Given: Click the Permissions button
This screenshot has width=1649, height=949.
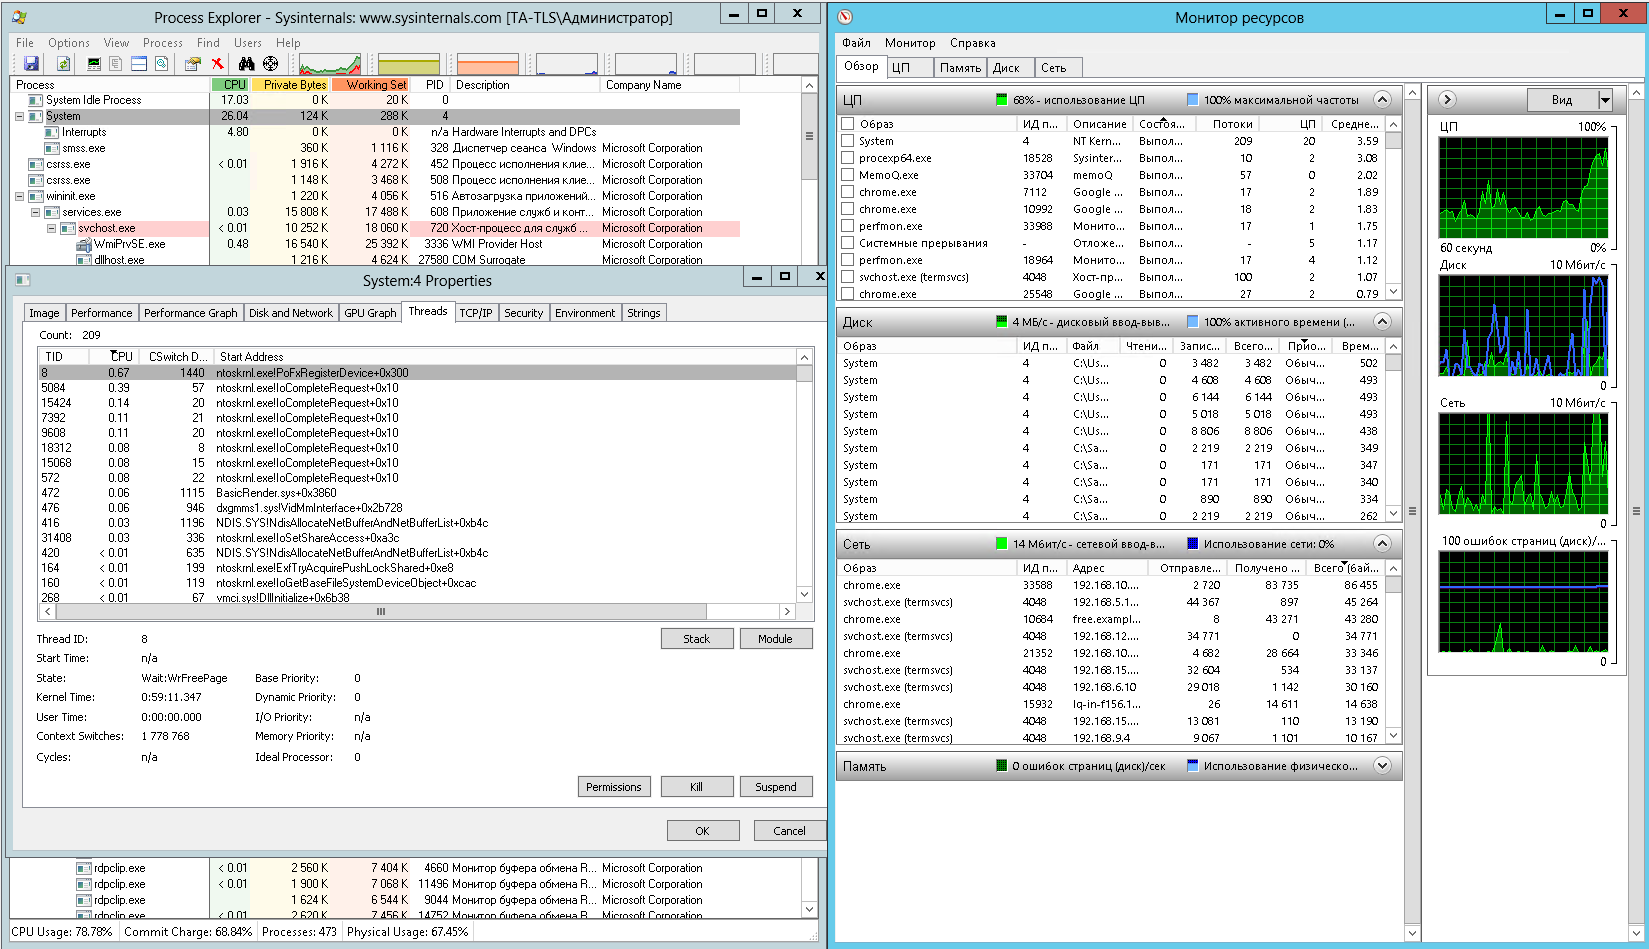Looking at the screenshot, I should [614, 787].
